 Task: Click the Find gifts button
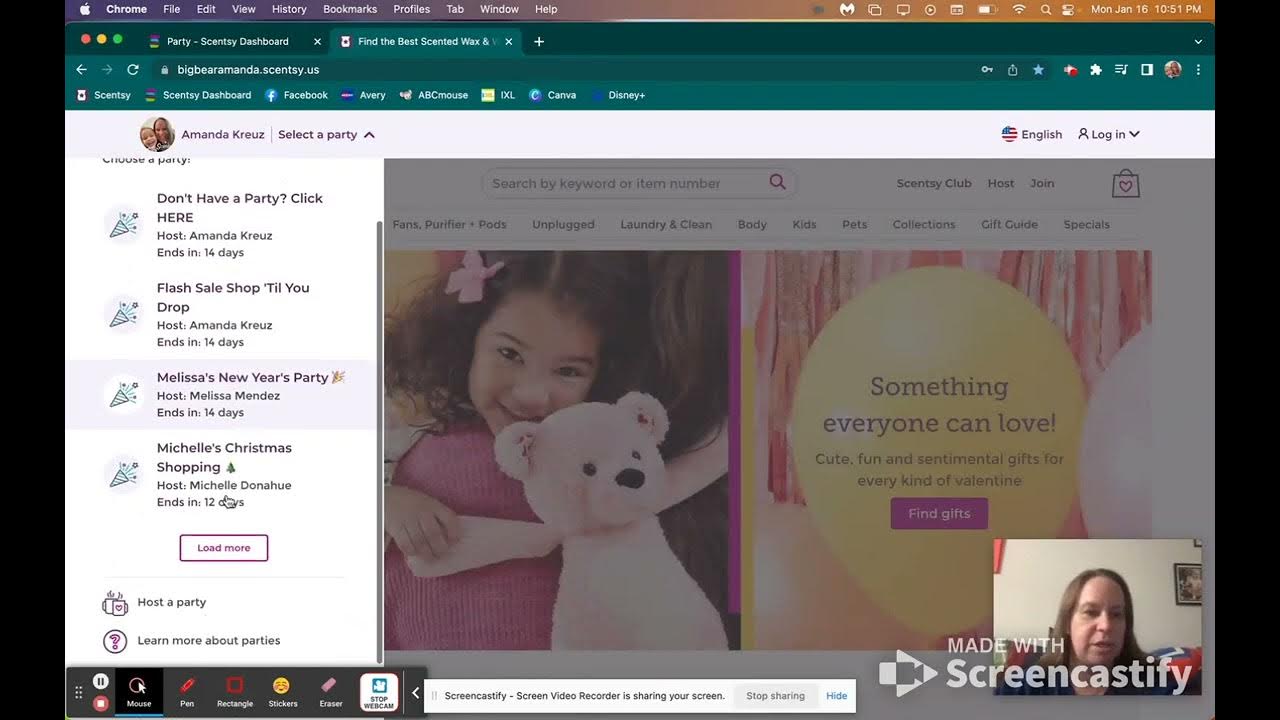[x=939, y=513]
